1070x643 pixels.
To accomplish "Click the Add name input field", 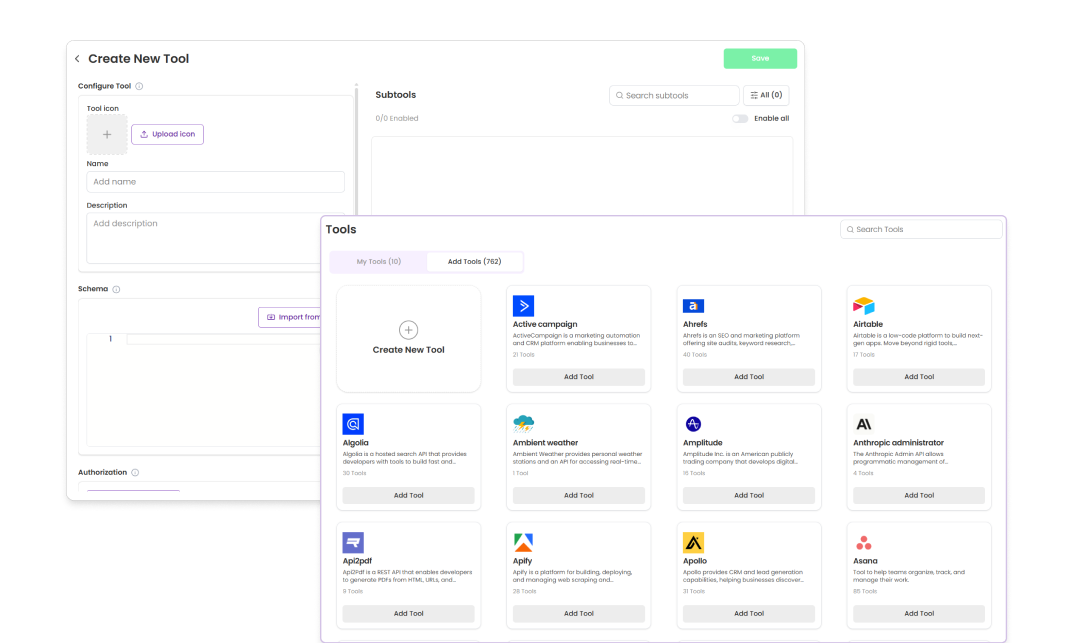I will tap(215, 182).
